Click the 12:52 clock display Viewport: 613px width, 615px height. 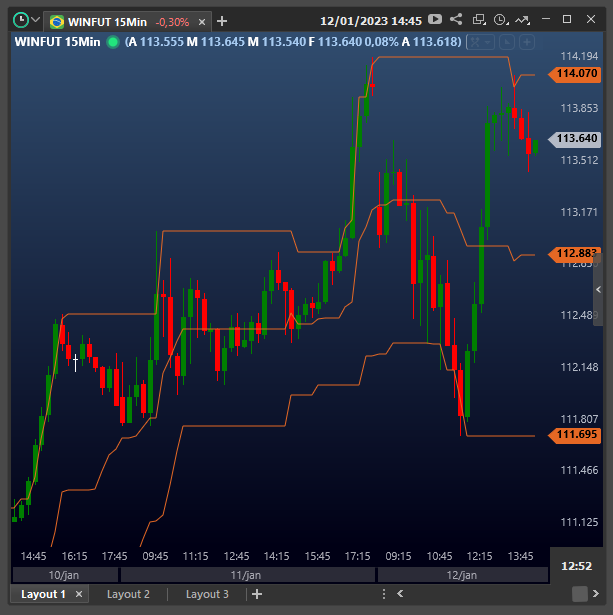[576, 566]
